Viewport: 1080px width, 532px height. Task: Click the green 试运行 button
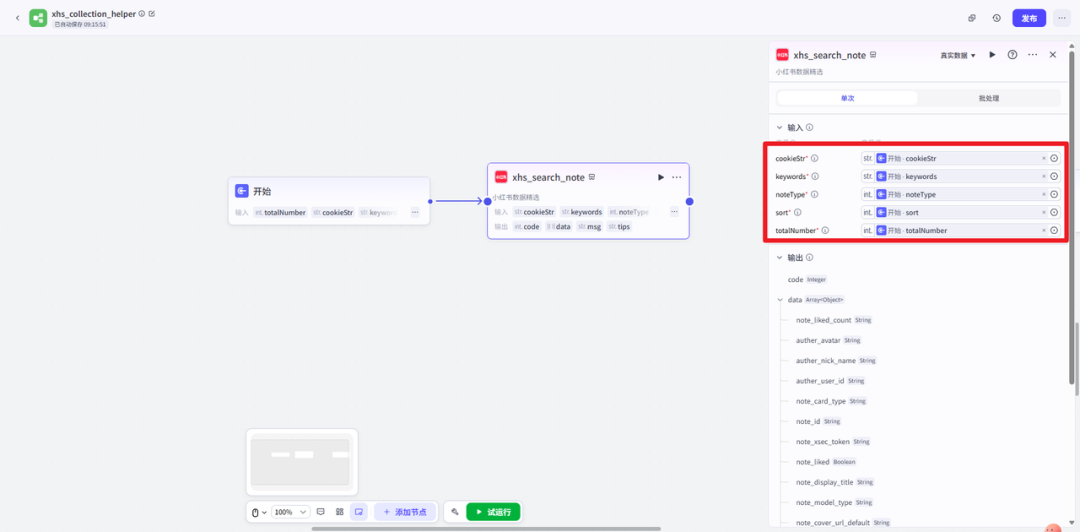[x=493, y=512]
